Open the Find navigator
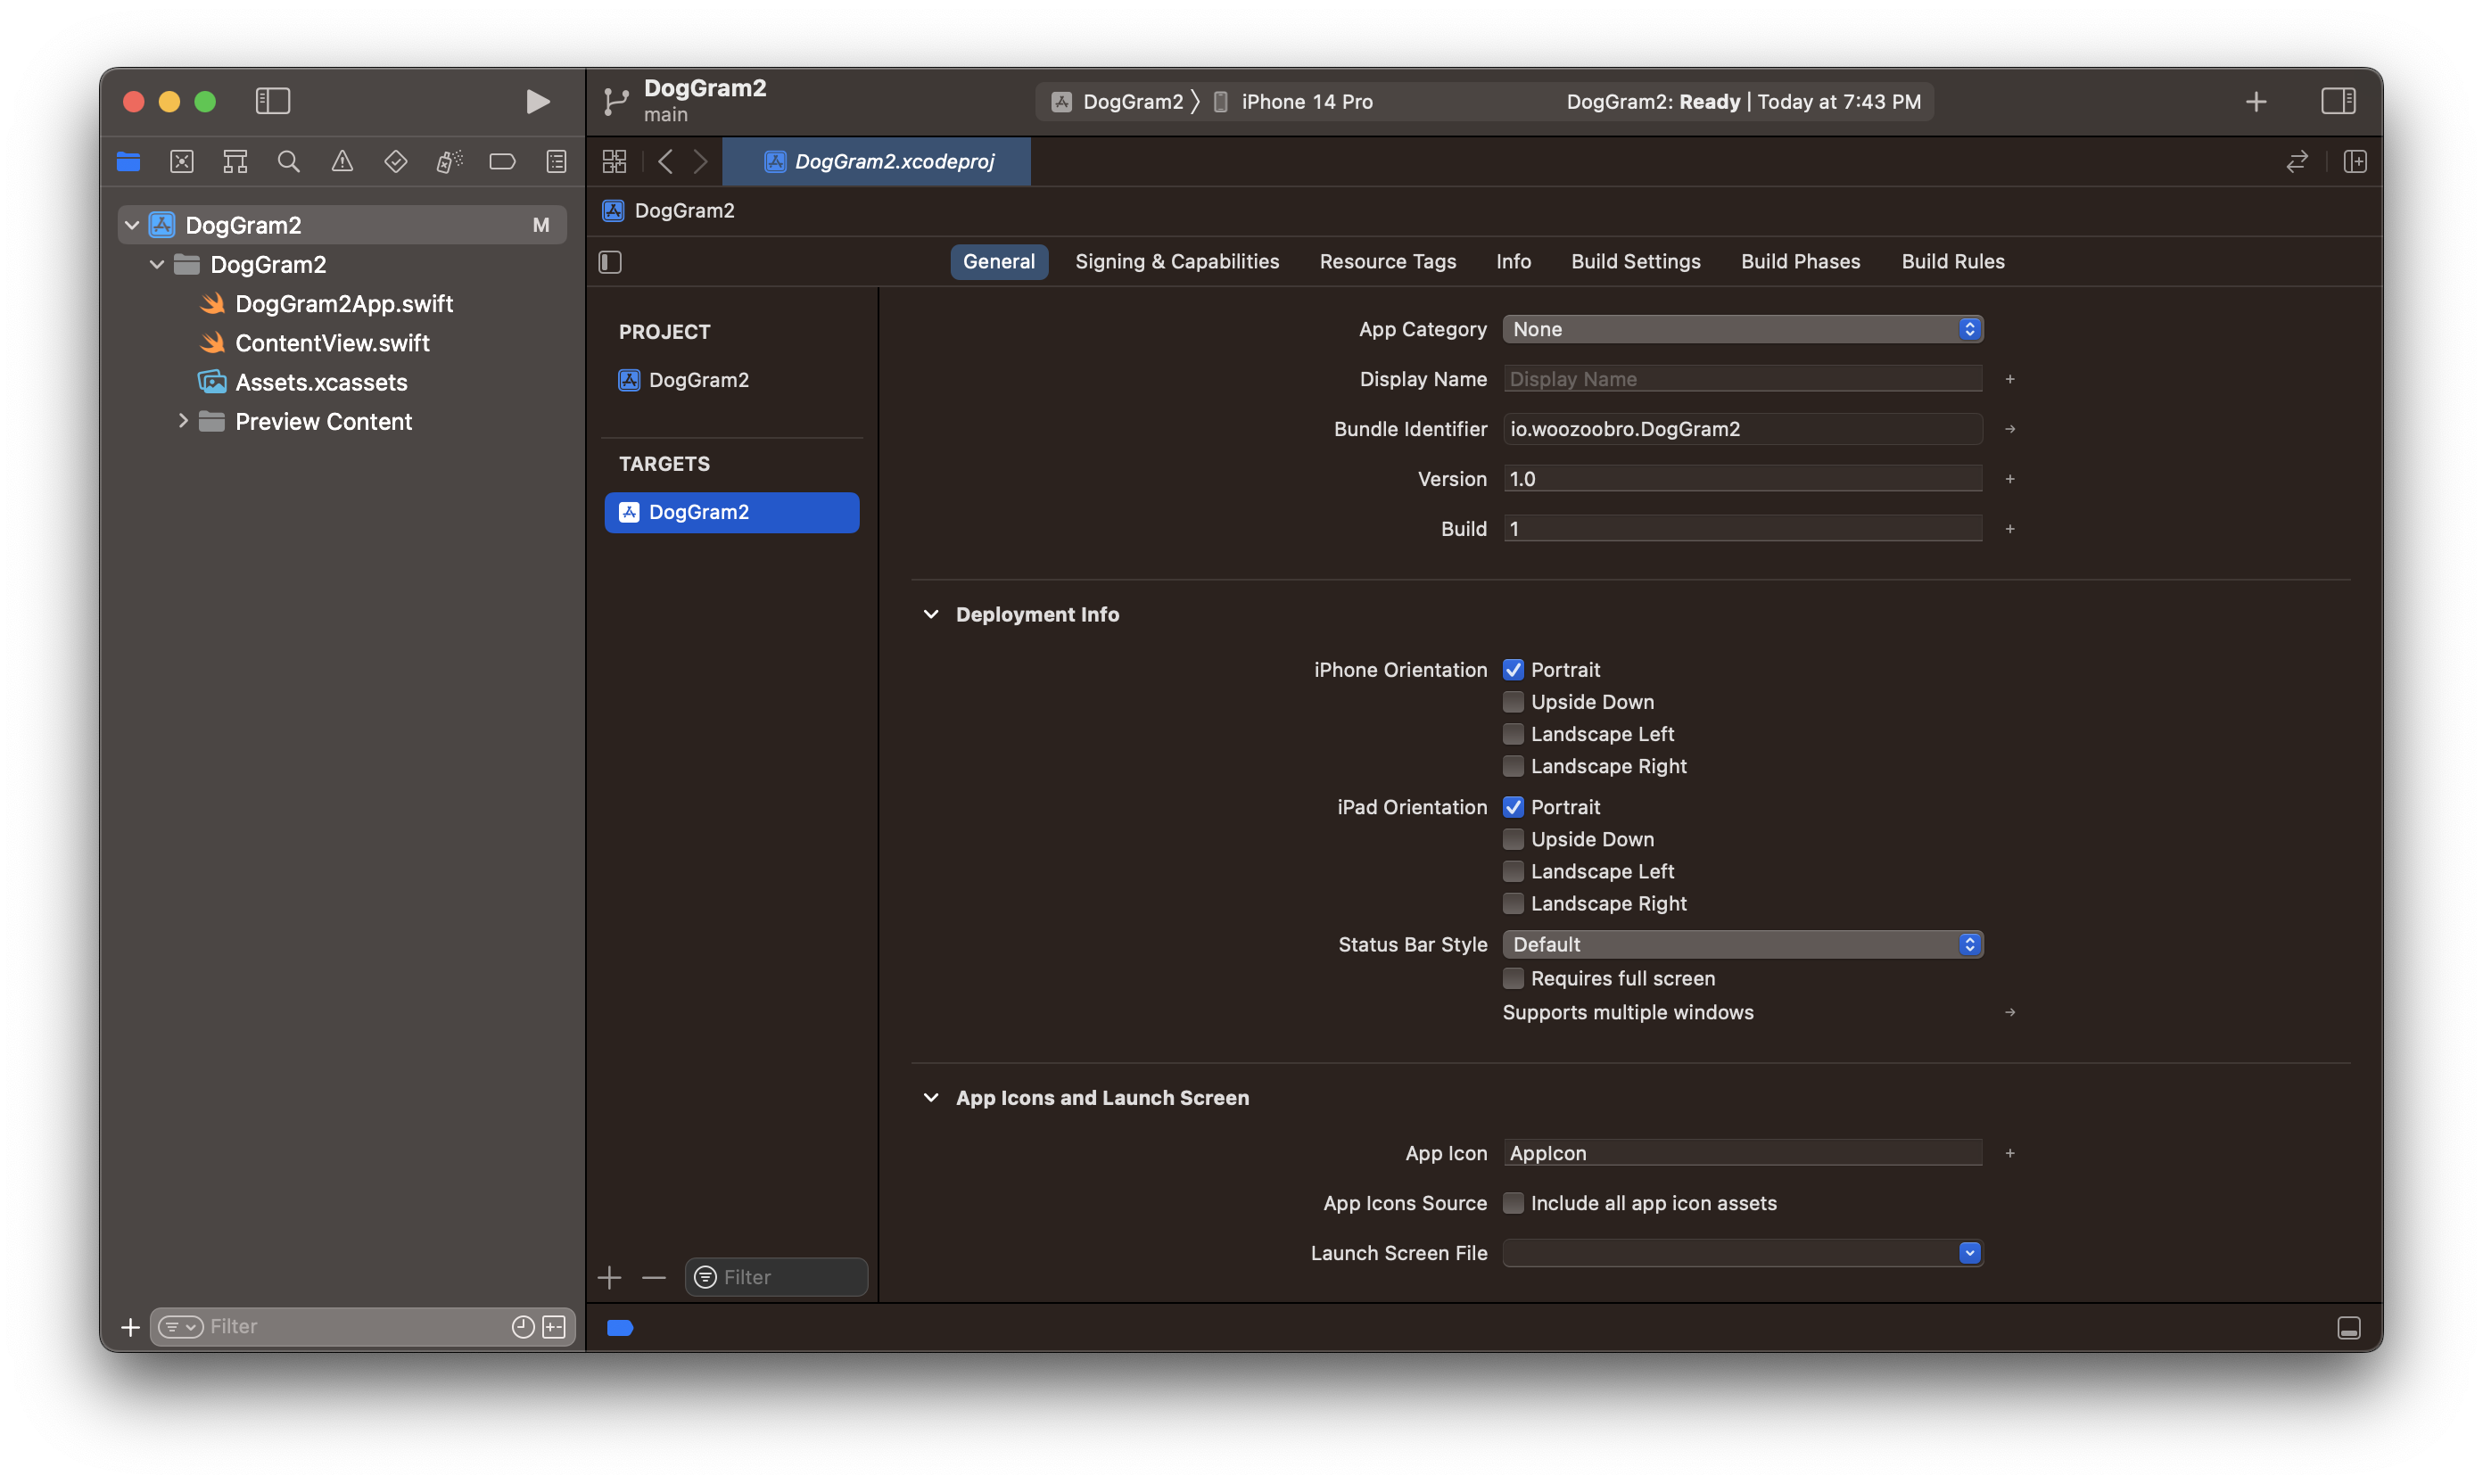The height and width of the screenshot is (1484, 2483). (289, 161)
